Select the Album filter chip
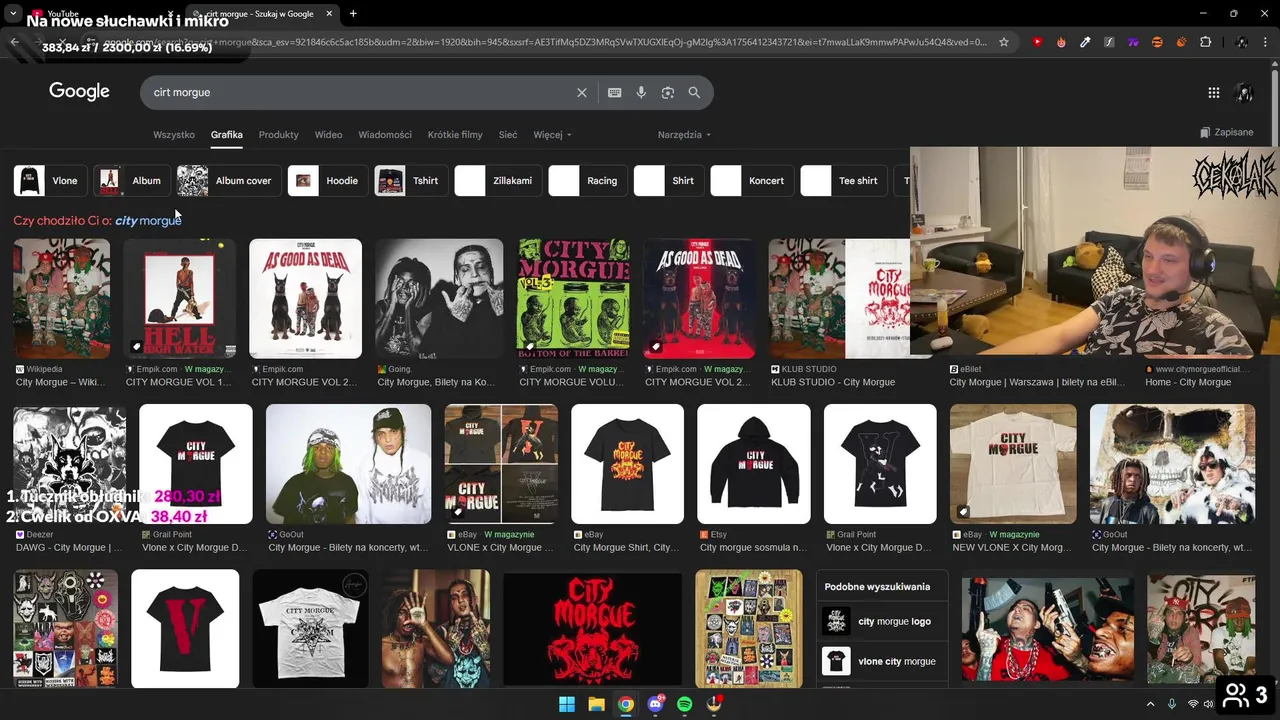Viewport: 1280px width, 720px height. [x=132, y=181]
